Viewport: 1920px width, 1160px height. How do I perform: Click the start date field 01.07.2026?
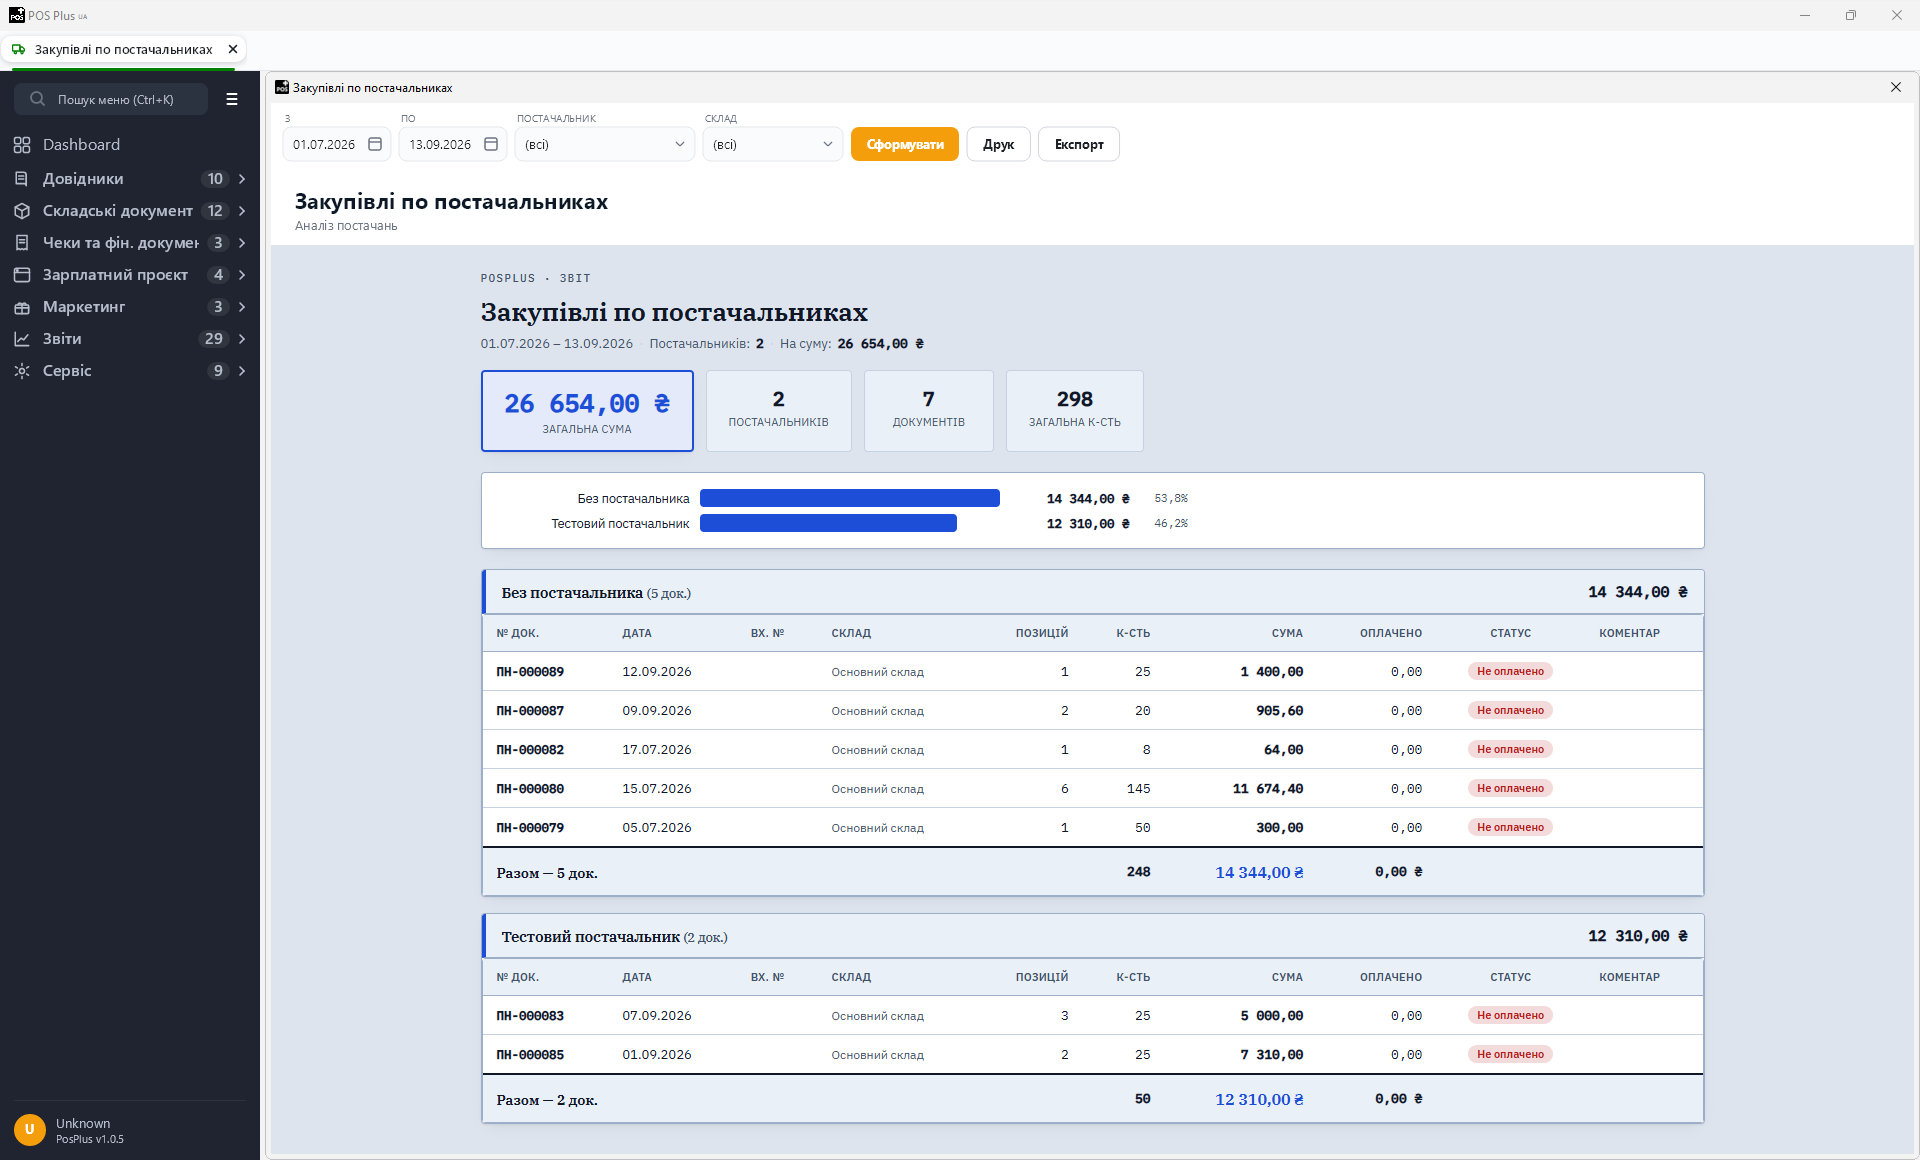click(x=337, y=144)
